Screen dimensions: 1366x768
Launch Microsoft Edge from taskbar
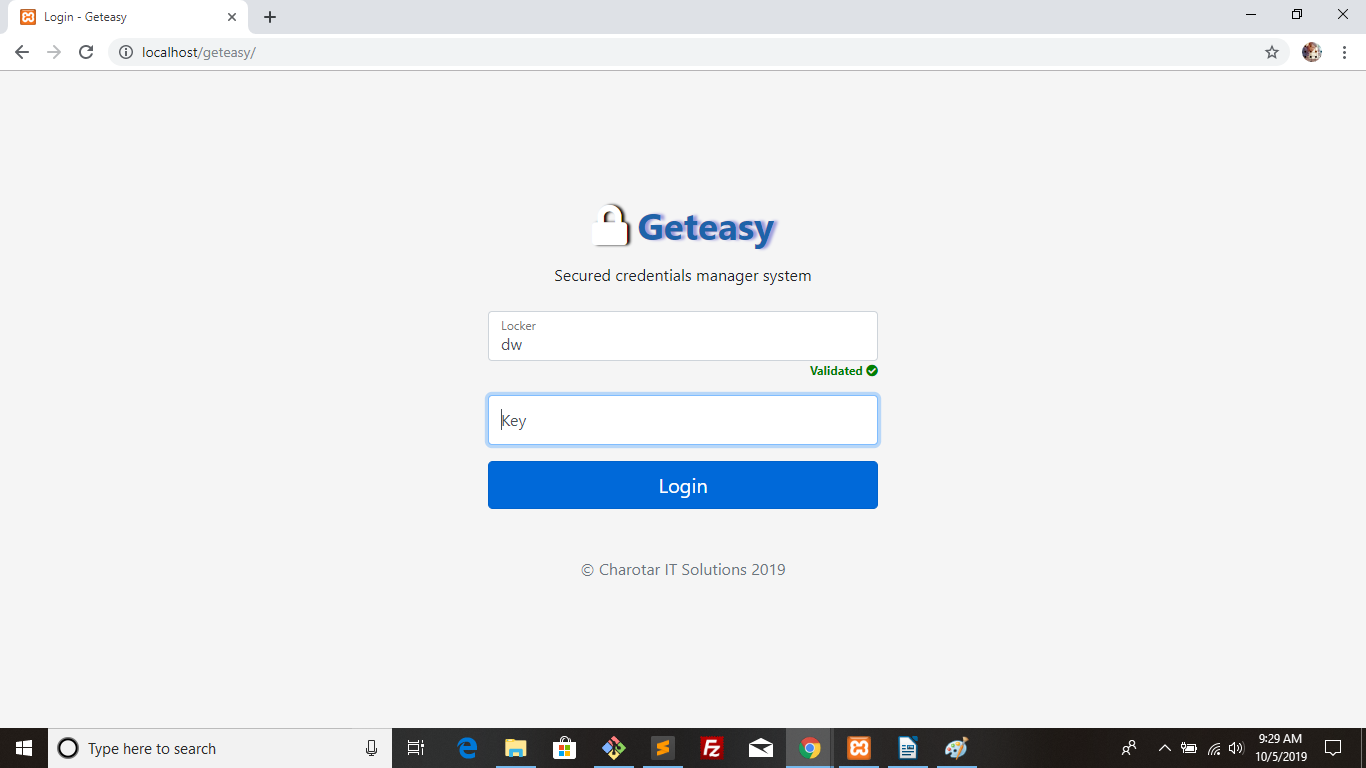click(x=467, y=748)
